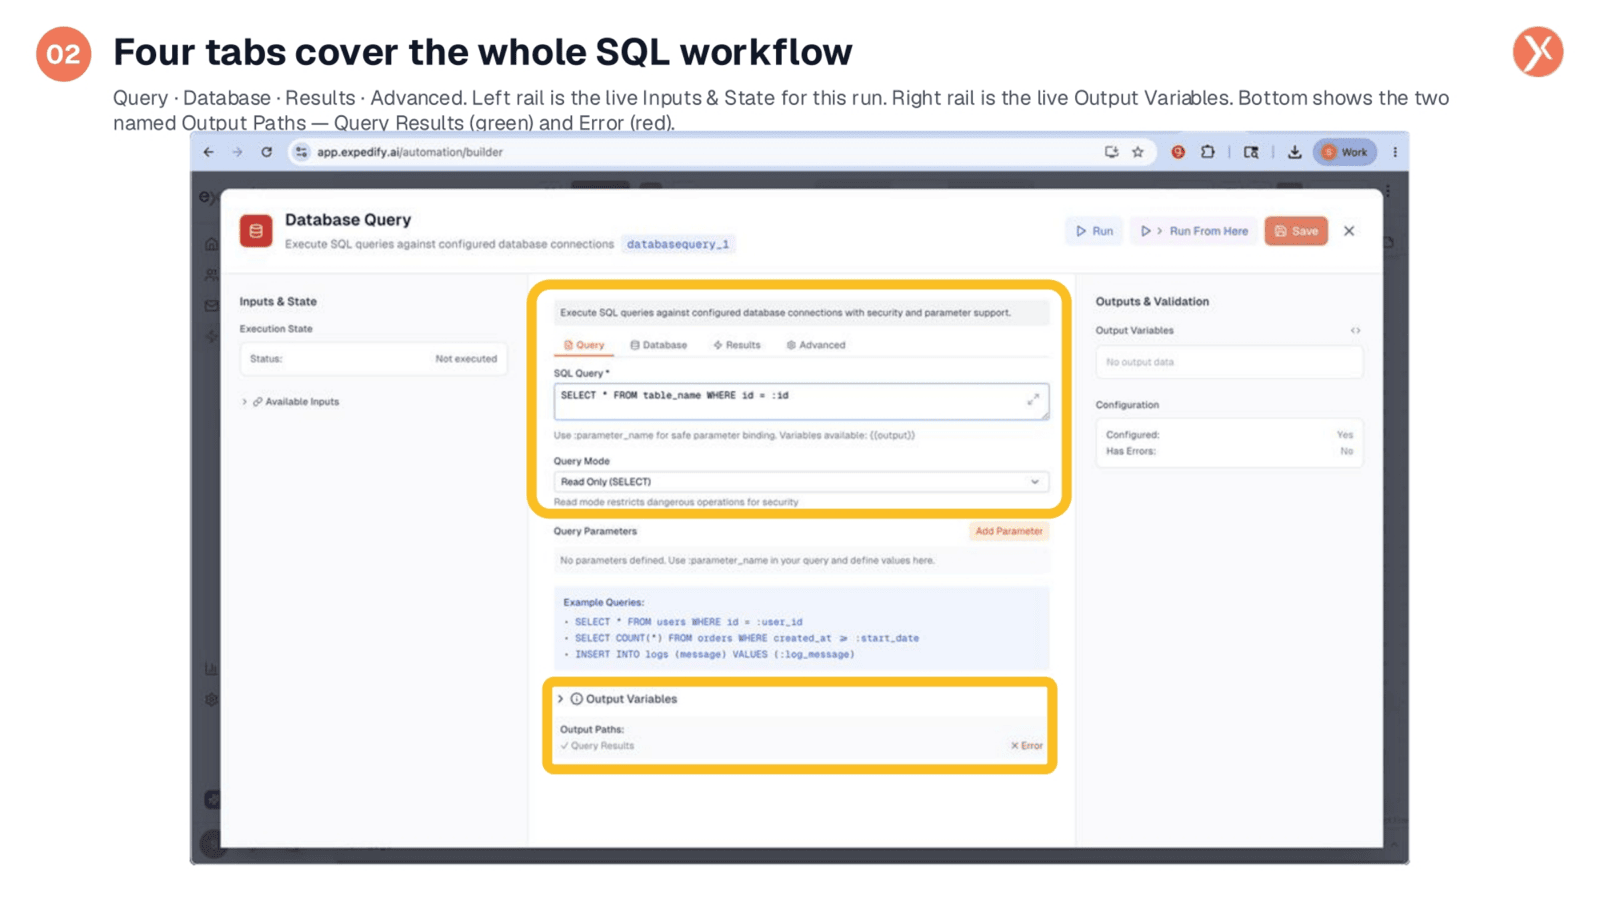
Task: Click Add Parameter button
Action: coord(1008,531)
